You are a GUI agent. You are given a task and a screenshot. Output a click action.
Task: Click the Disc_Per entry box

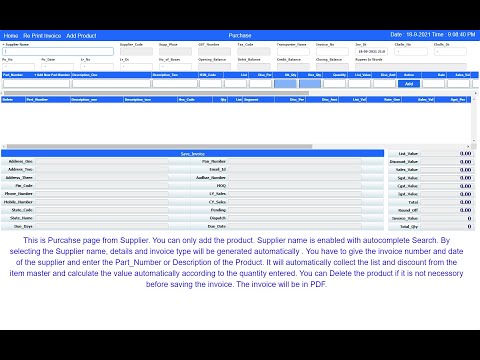click(x=260, y=83)
